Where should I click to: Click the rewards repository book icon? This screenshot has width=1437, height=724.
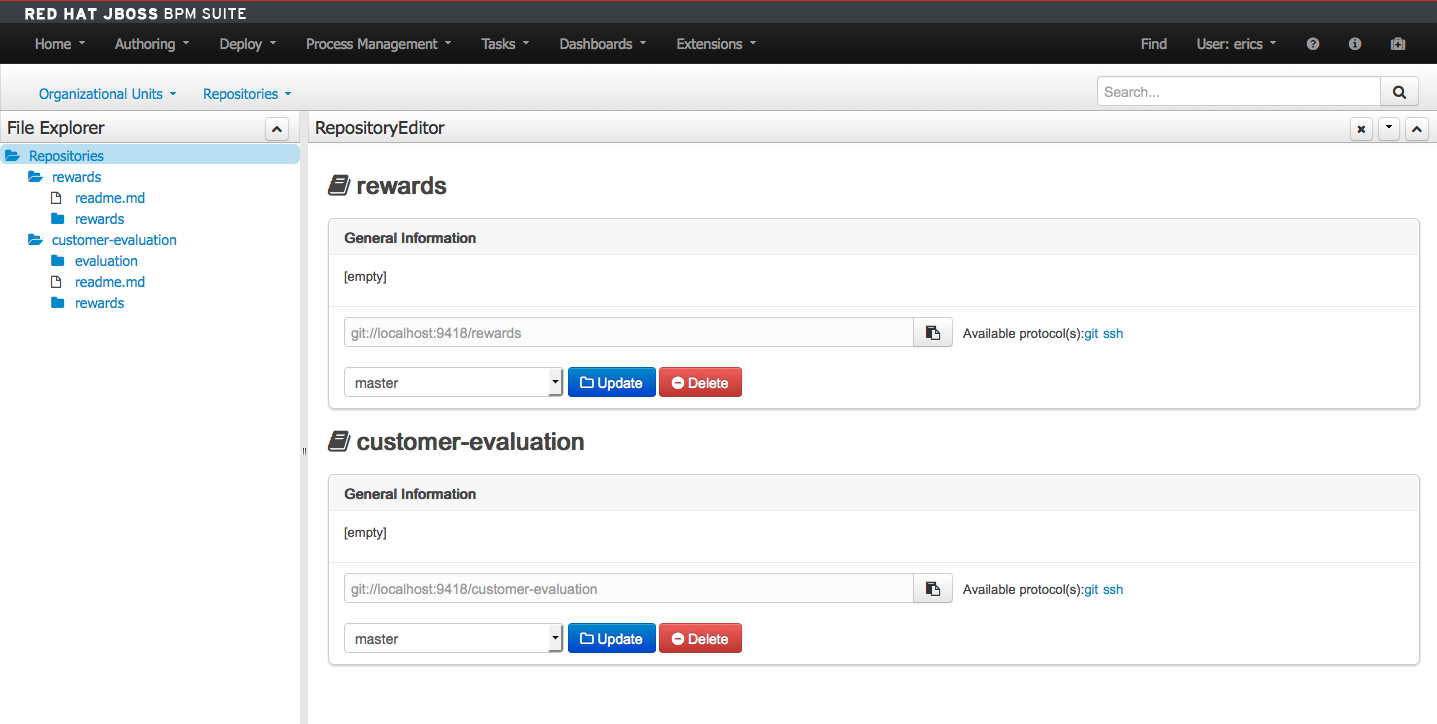(340, 185)
